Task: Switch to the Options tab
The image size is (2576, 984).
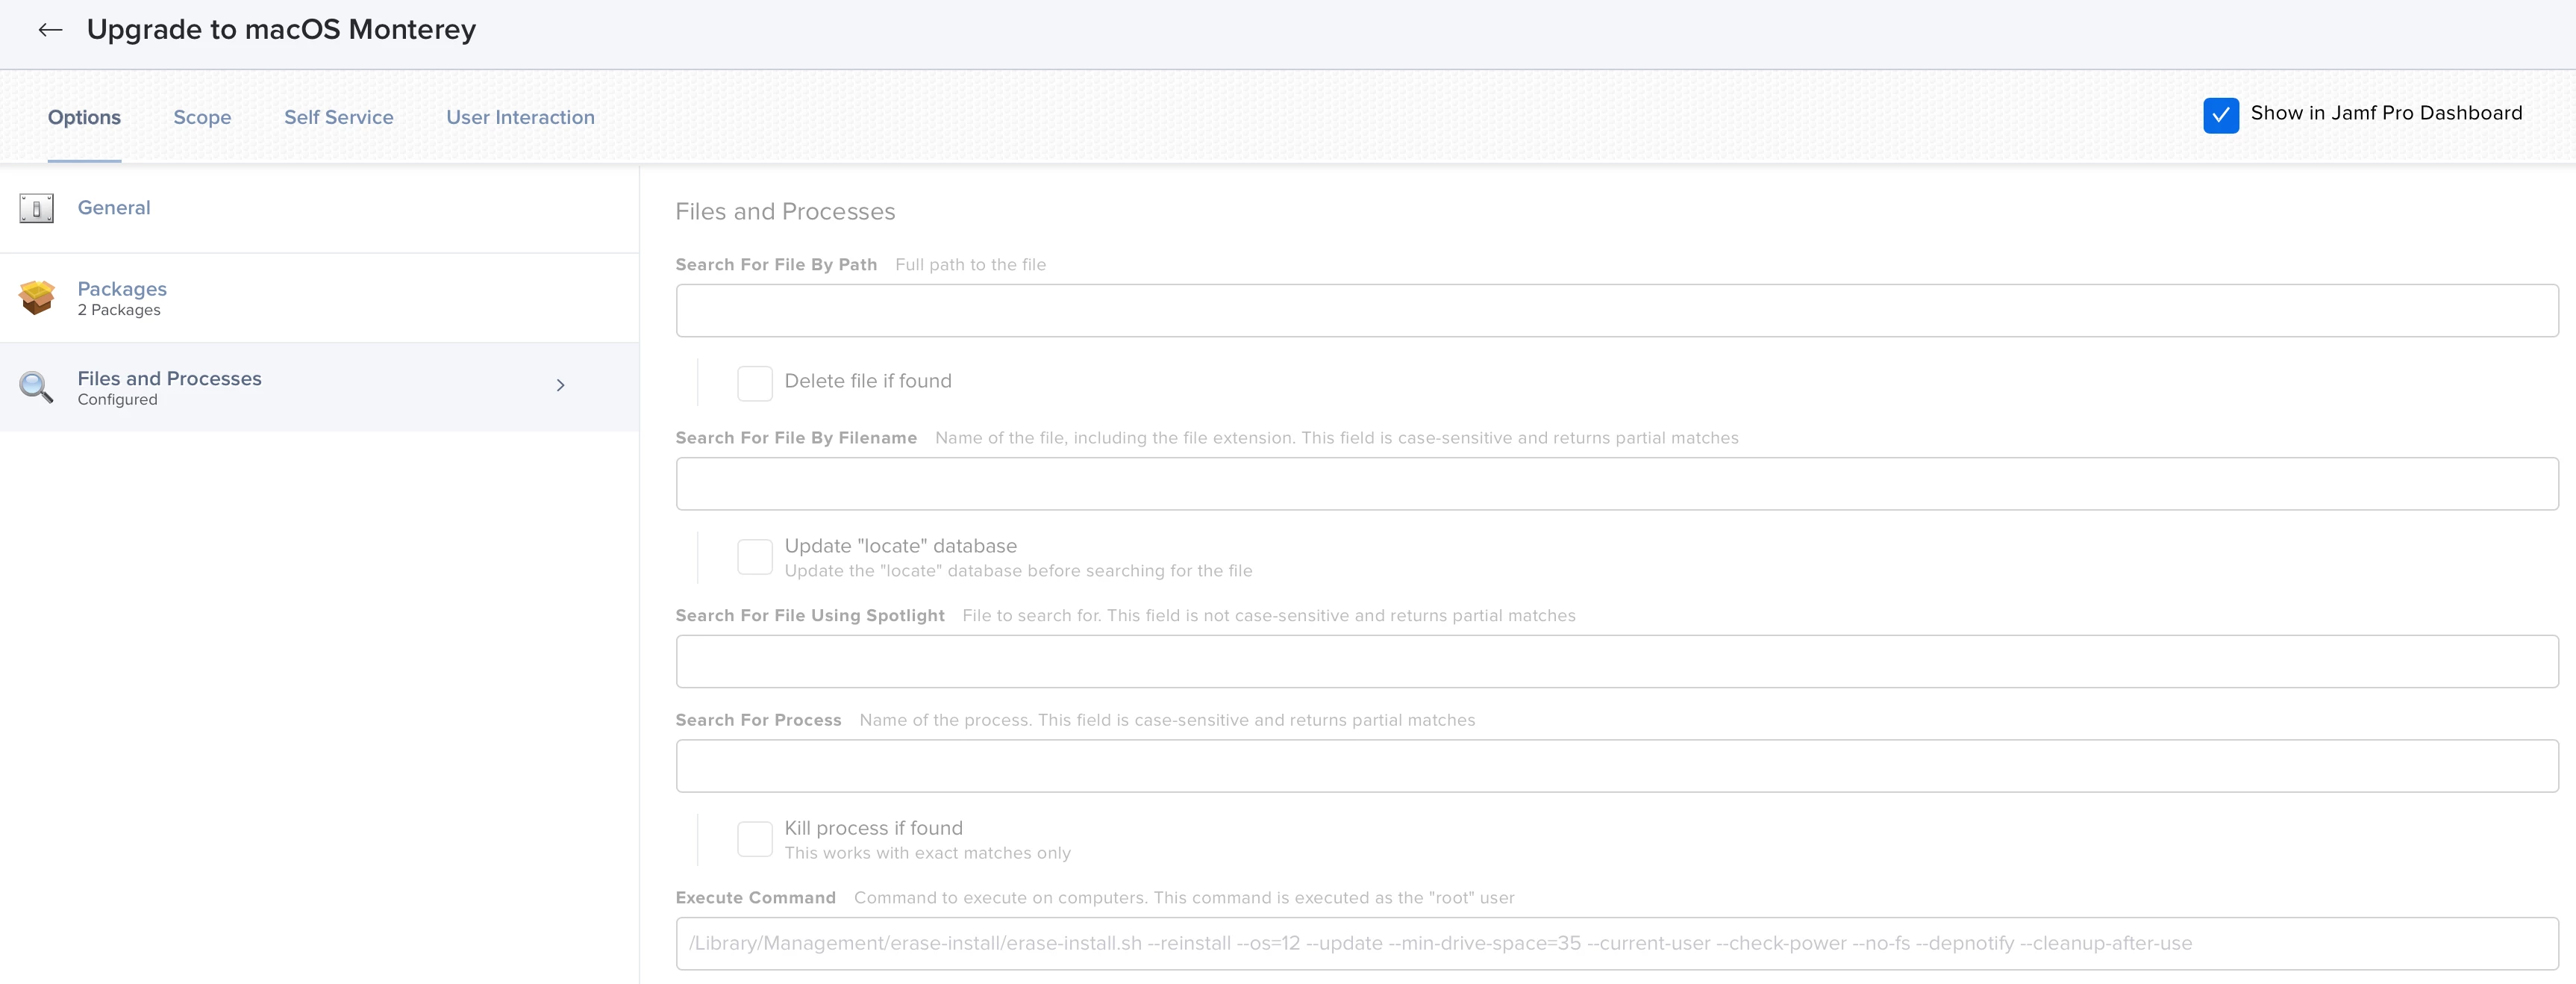Action: (84, 117)
